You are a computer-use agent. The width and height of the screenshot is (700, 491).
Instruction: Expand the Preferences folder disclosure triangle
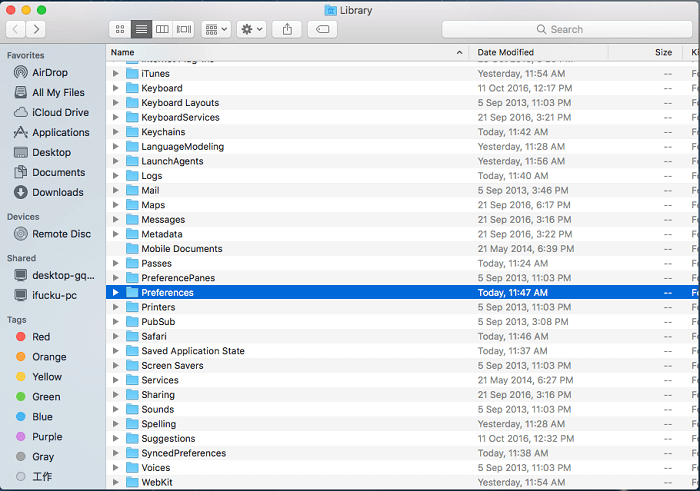coord(116,293)
